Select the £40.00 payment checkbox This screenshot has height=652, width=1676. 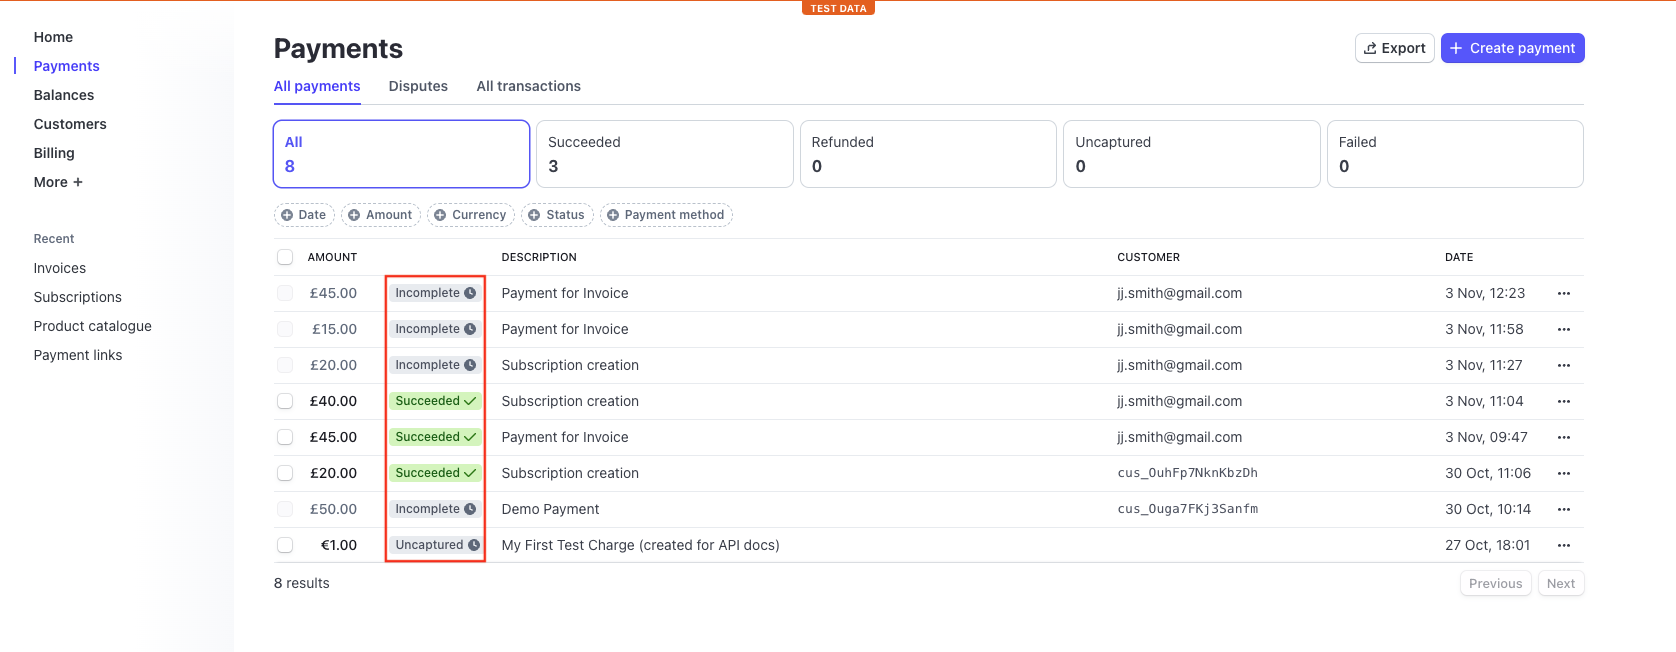pos(285,401)
